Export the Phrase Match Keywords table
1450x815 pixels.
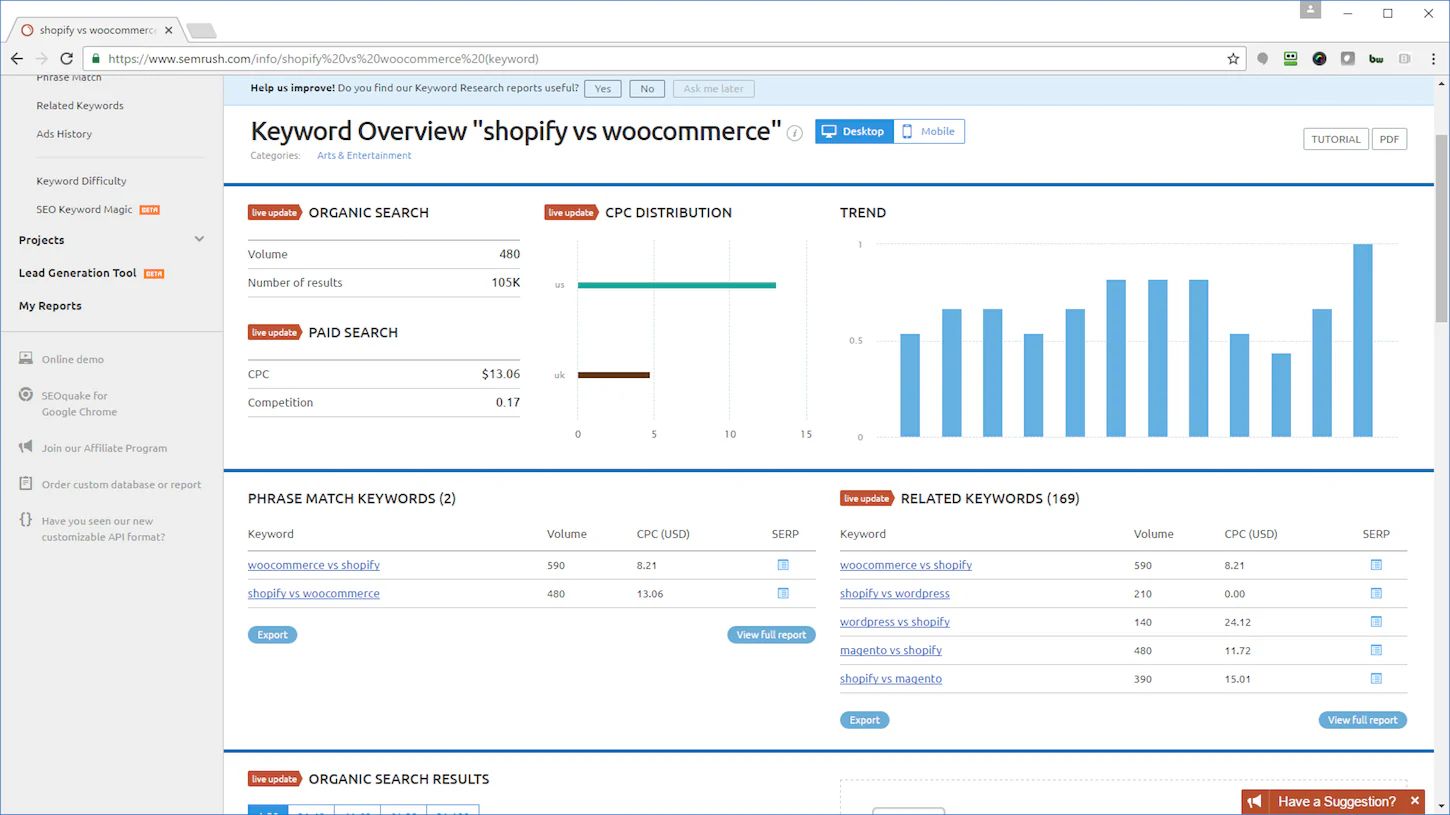[272, 635]
